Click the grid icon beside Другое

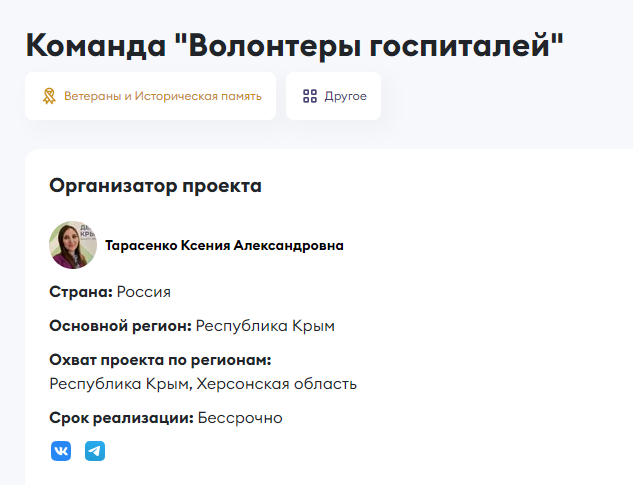pos(310,96)
